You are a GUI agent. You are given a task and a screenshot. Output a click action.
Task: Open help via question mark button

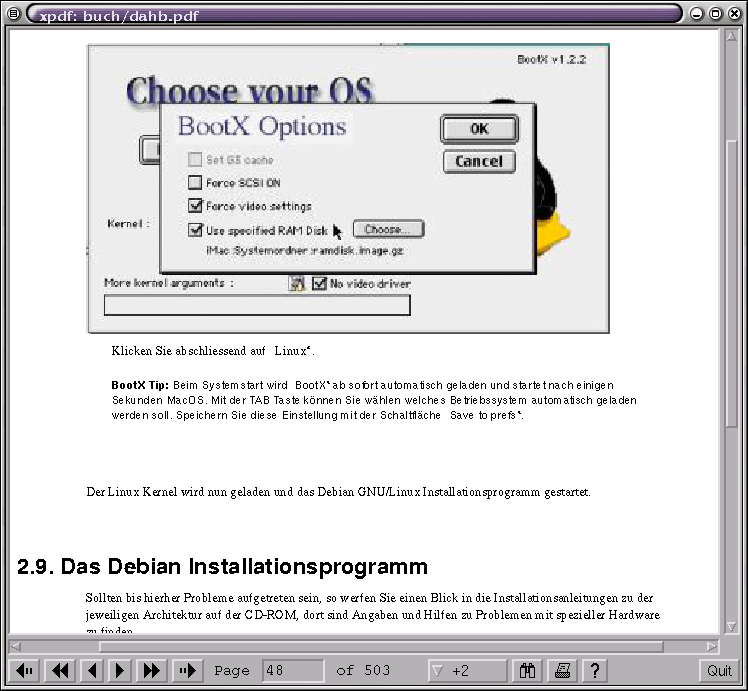(594, 671)
